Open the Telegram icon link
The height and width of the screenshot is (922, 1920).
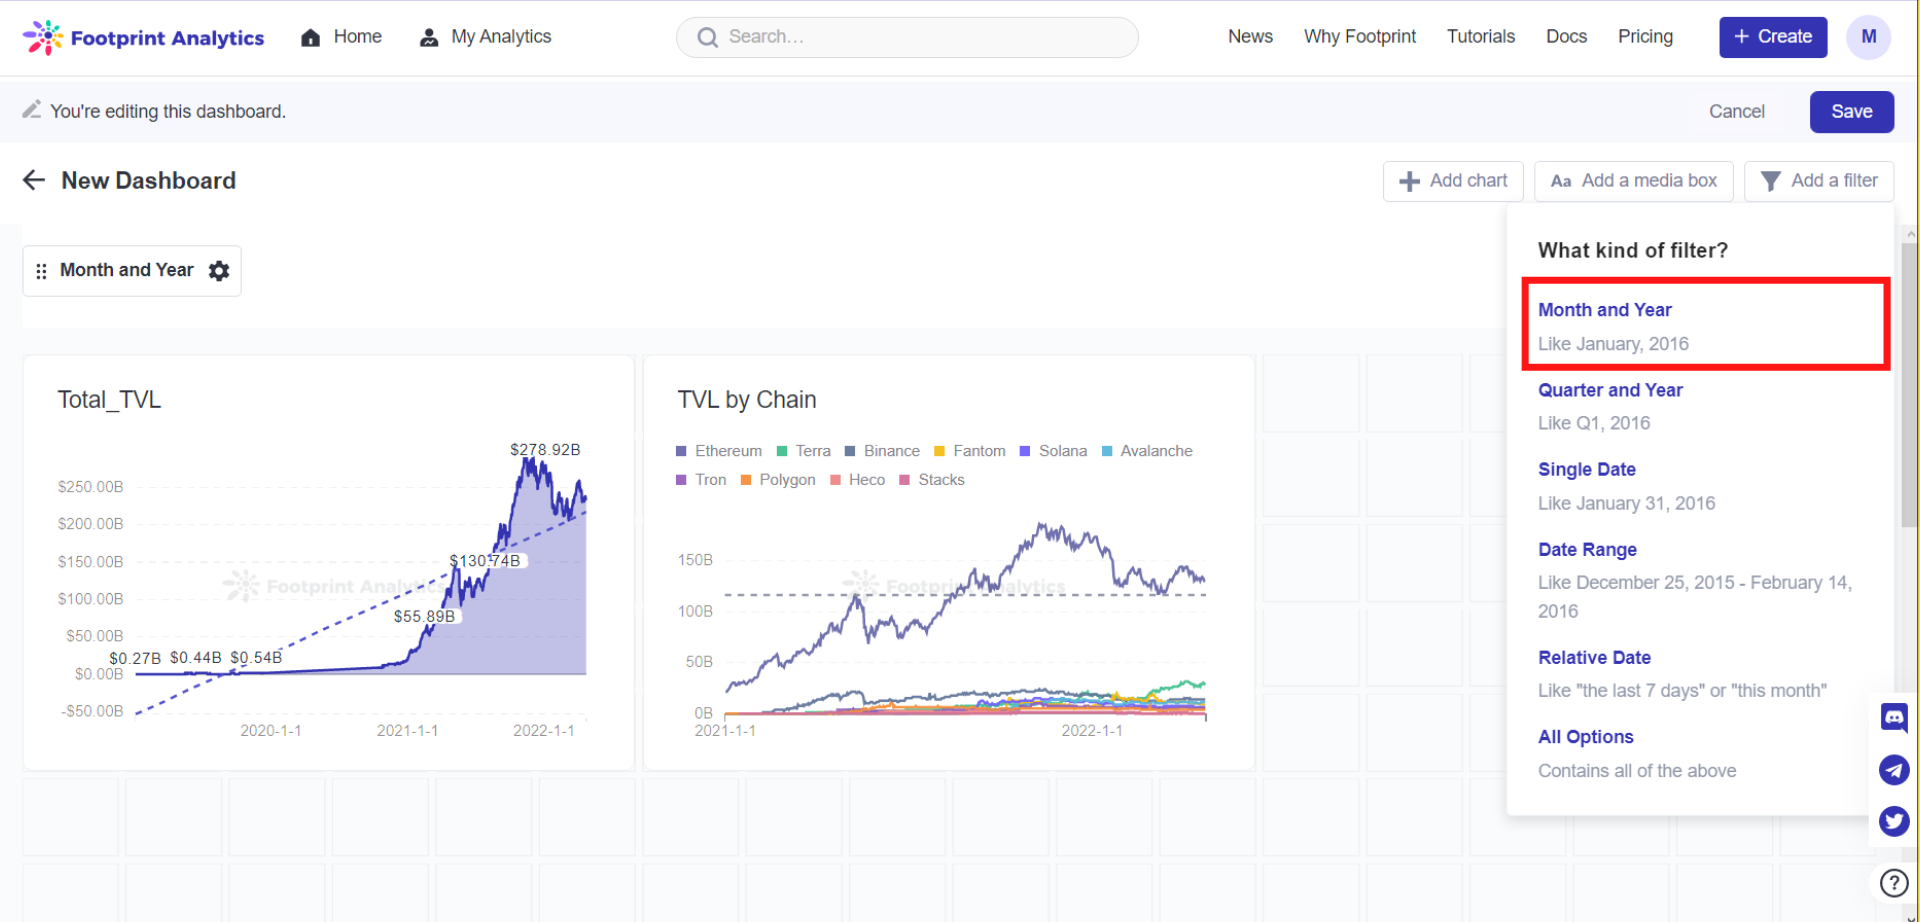point(1894,770)
